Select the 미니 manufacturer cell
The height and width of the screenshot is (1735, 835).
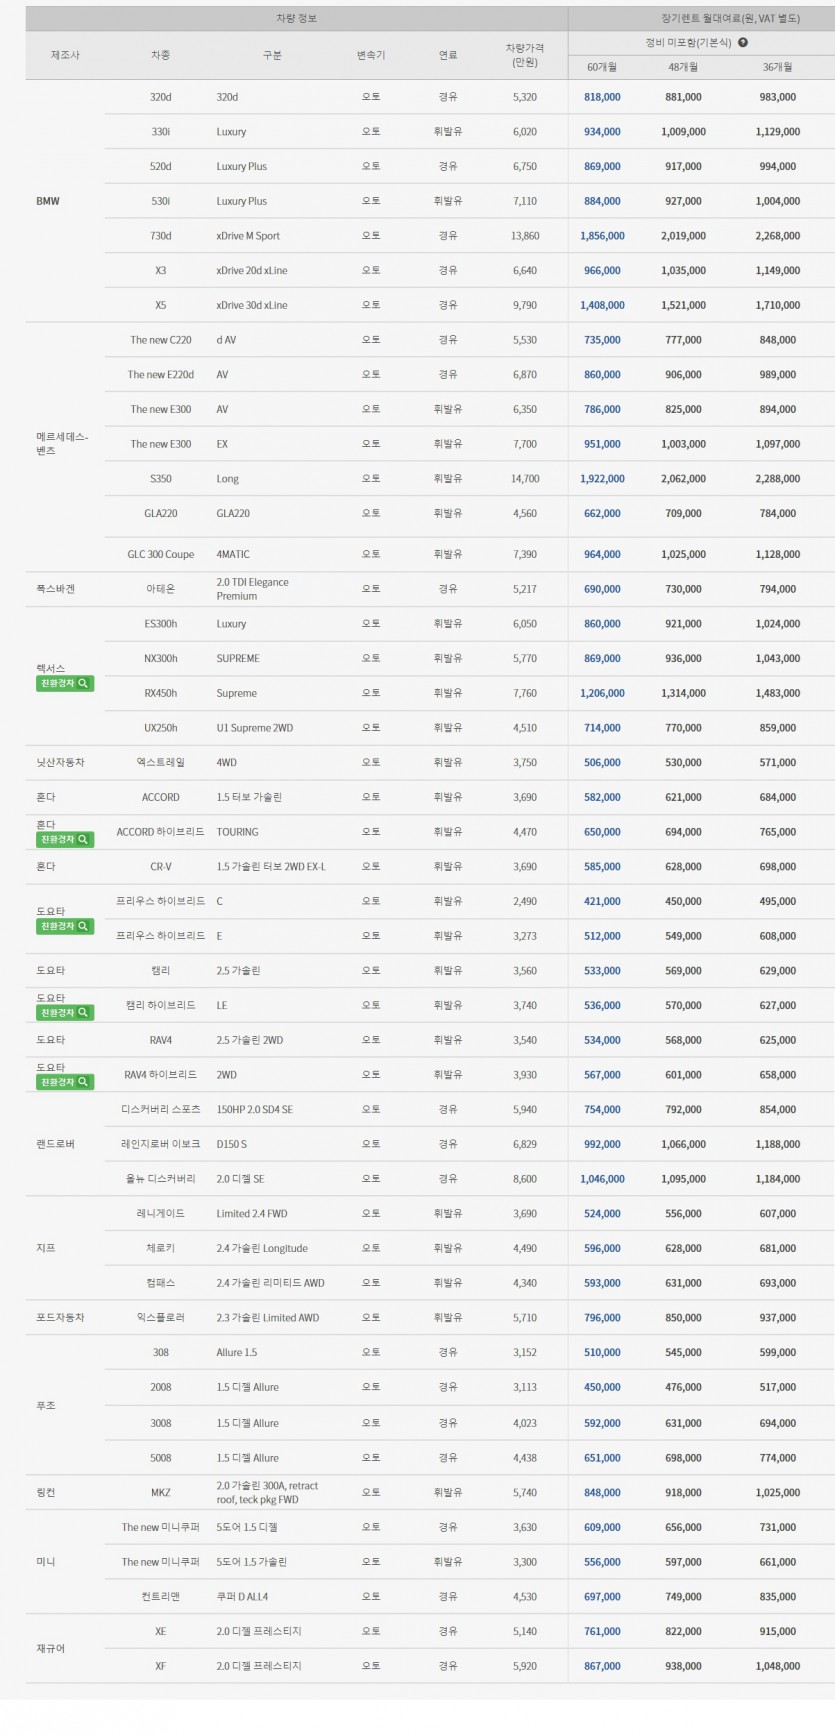click(46, 1562)
